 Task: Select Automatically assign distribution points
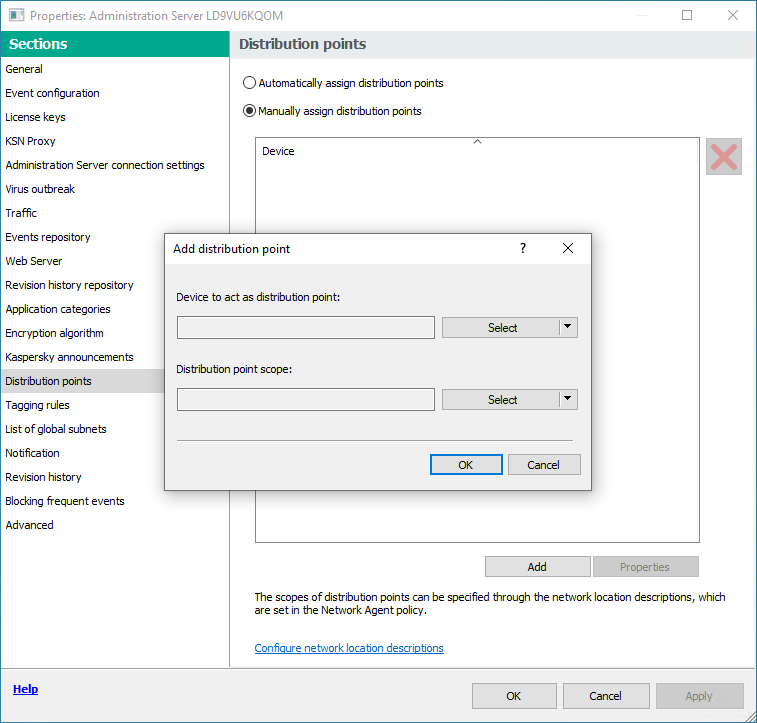pos(250,83)
